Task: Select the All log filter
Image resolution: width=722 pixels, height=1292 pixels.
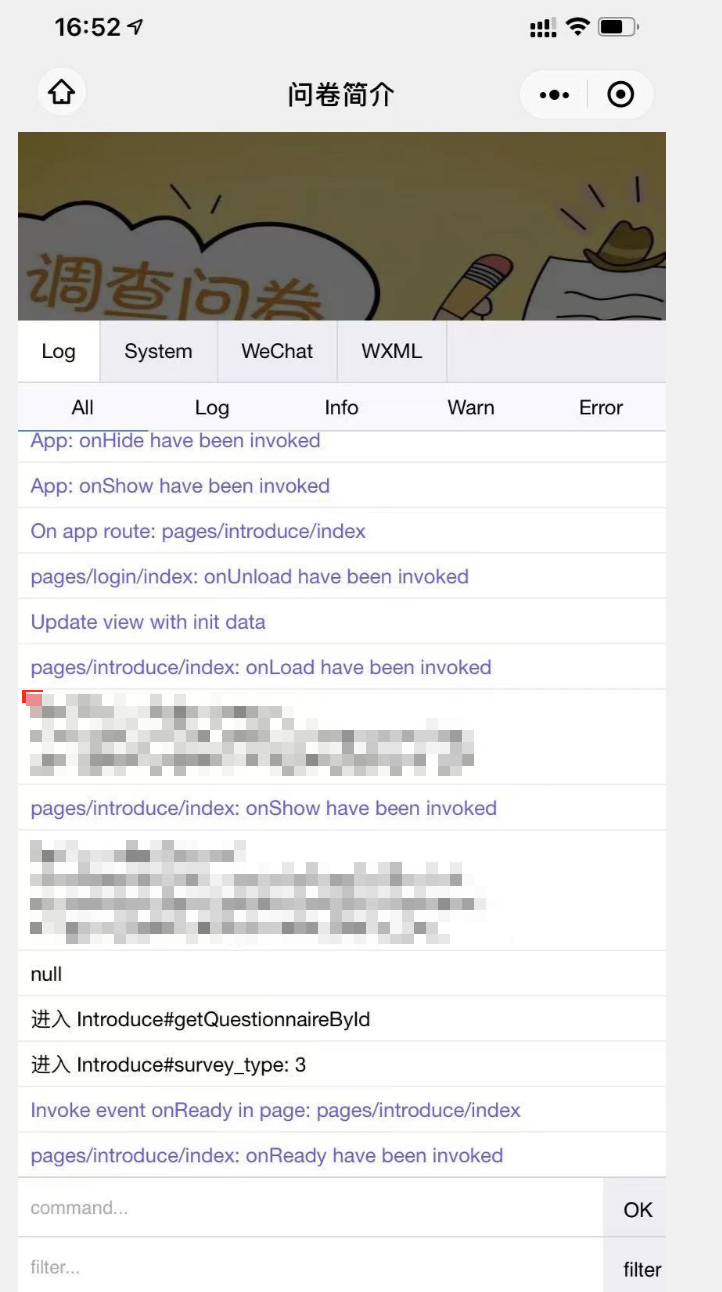Action: coord(83,407)
